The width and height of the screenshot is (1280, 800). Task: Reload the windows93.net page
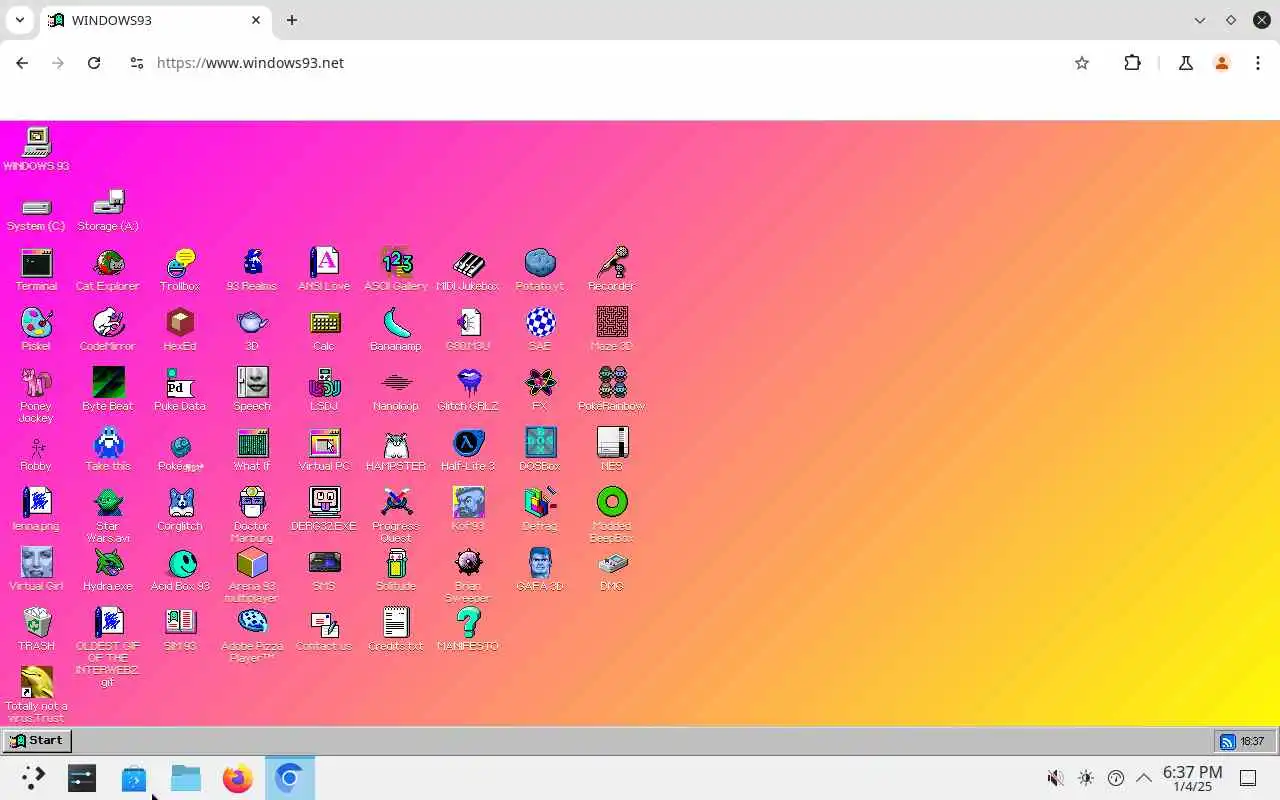coord(94,63)
